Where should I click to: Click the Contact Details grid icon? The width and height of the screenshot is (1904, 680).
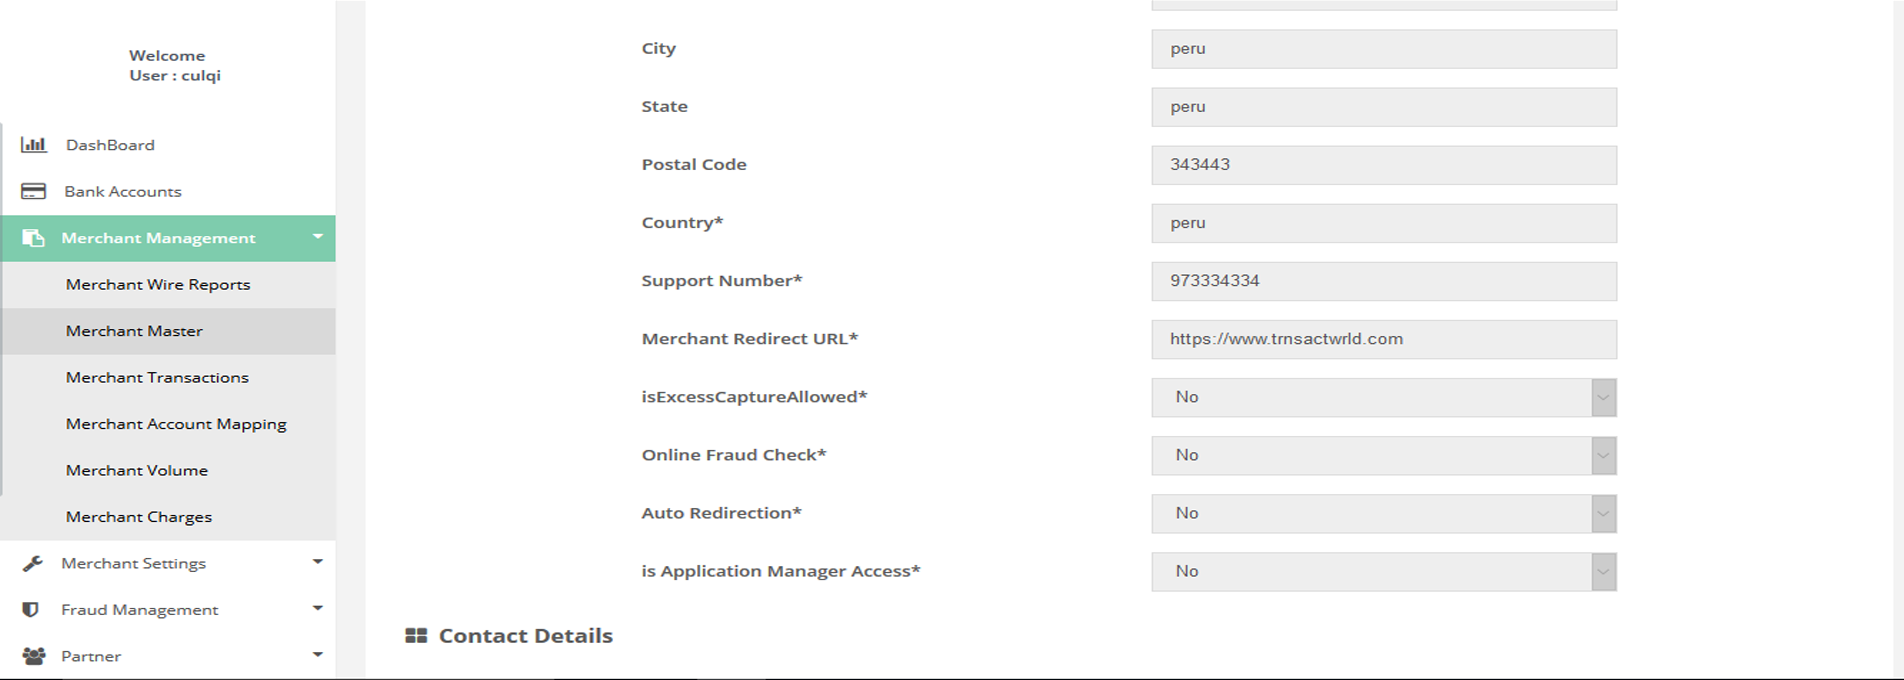(416, 636)
